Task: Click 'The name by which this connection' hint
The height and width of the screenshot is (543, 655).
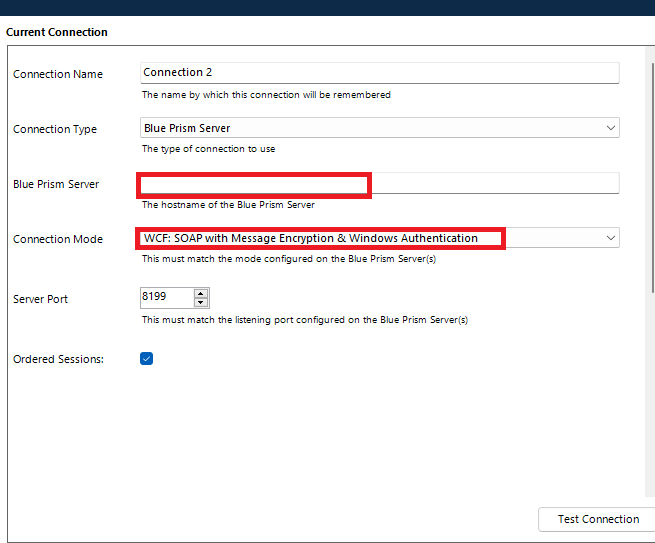Action: (x=266, y=95)
